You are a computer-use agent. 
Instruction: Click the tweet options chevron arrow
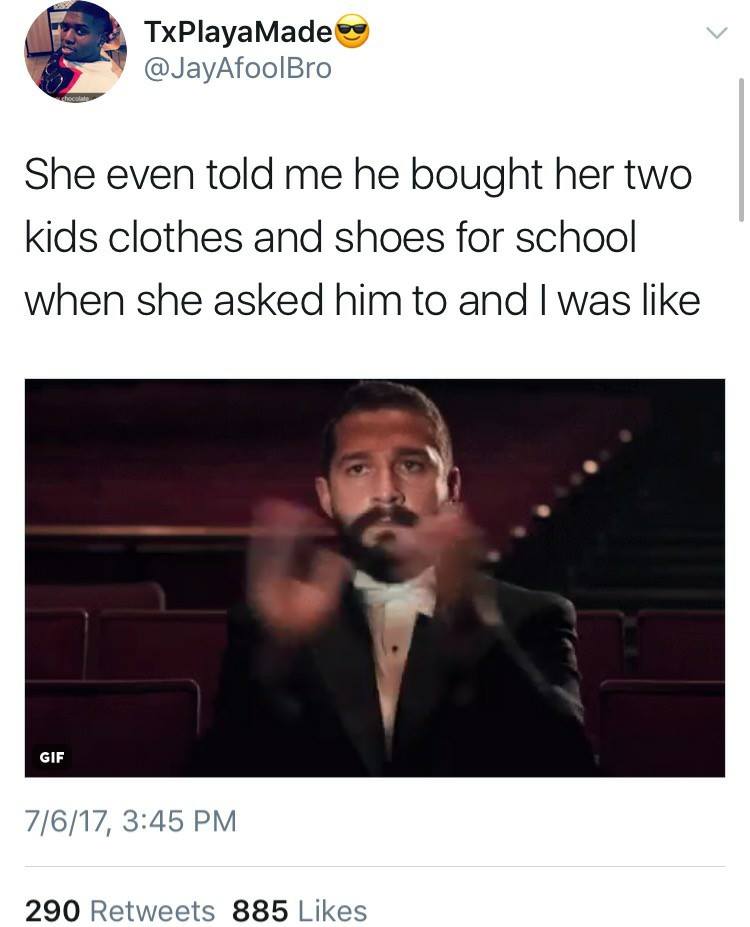[x=717, y=33]
